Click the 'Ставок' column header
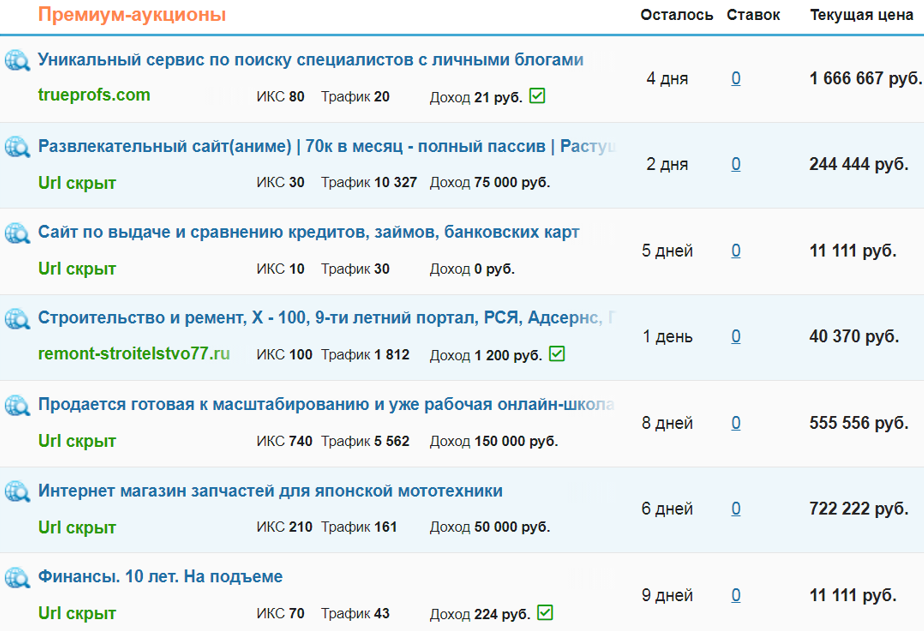 pyautogui.click(x=753, y=15)
